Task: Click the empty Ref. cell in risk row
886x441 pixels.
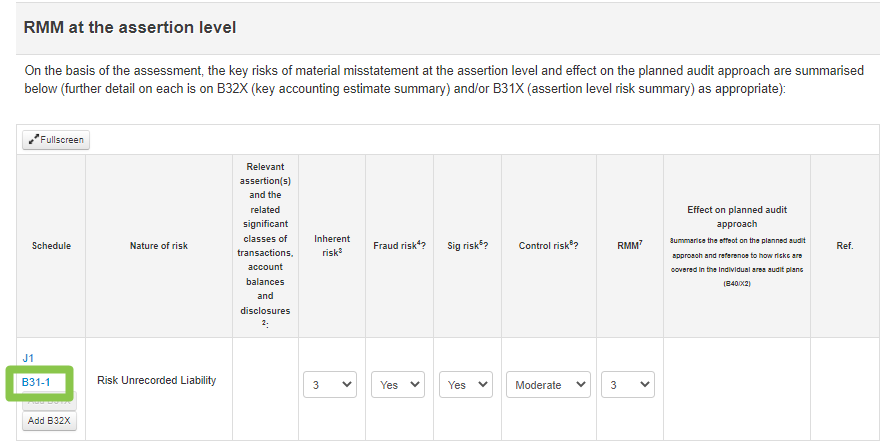Action: point(845,389)
